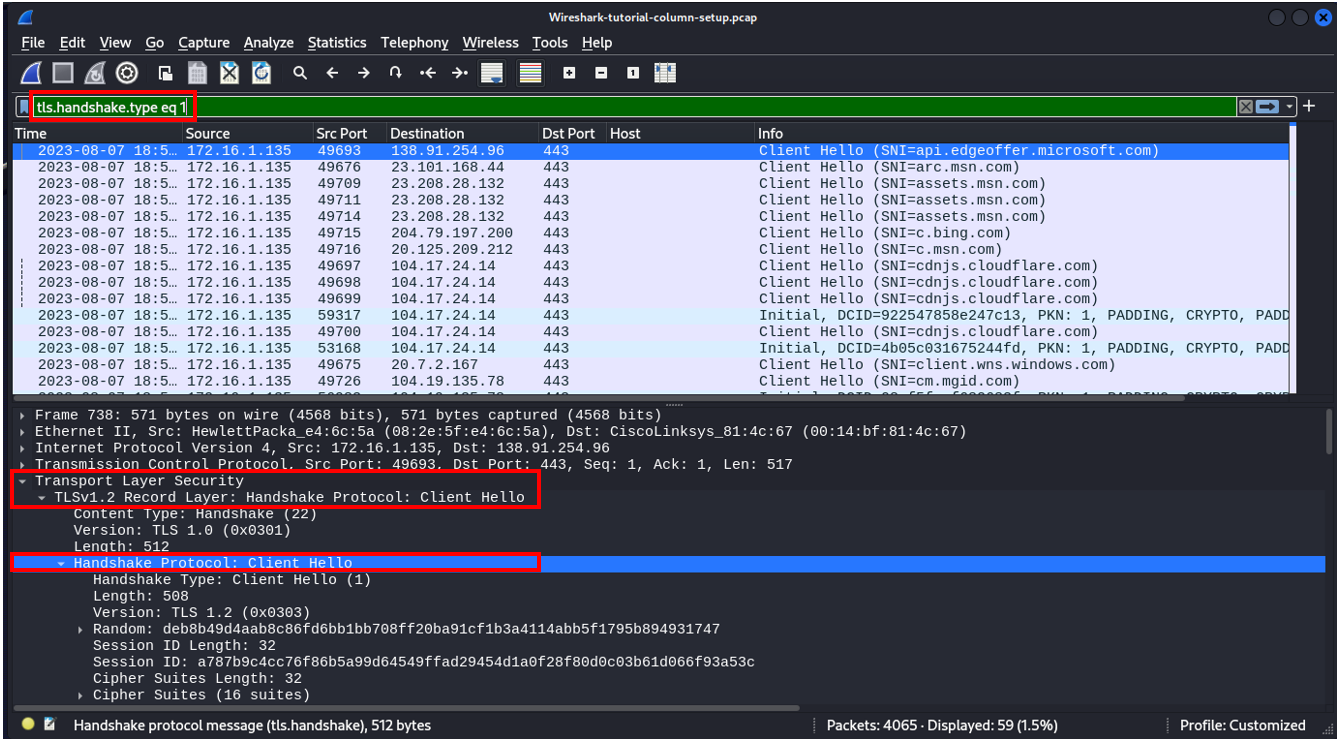The width and height of the screenshot is (1340, 739).
Task: Collapse Handshake Protocol: Client Hello row
Action: 62,563
